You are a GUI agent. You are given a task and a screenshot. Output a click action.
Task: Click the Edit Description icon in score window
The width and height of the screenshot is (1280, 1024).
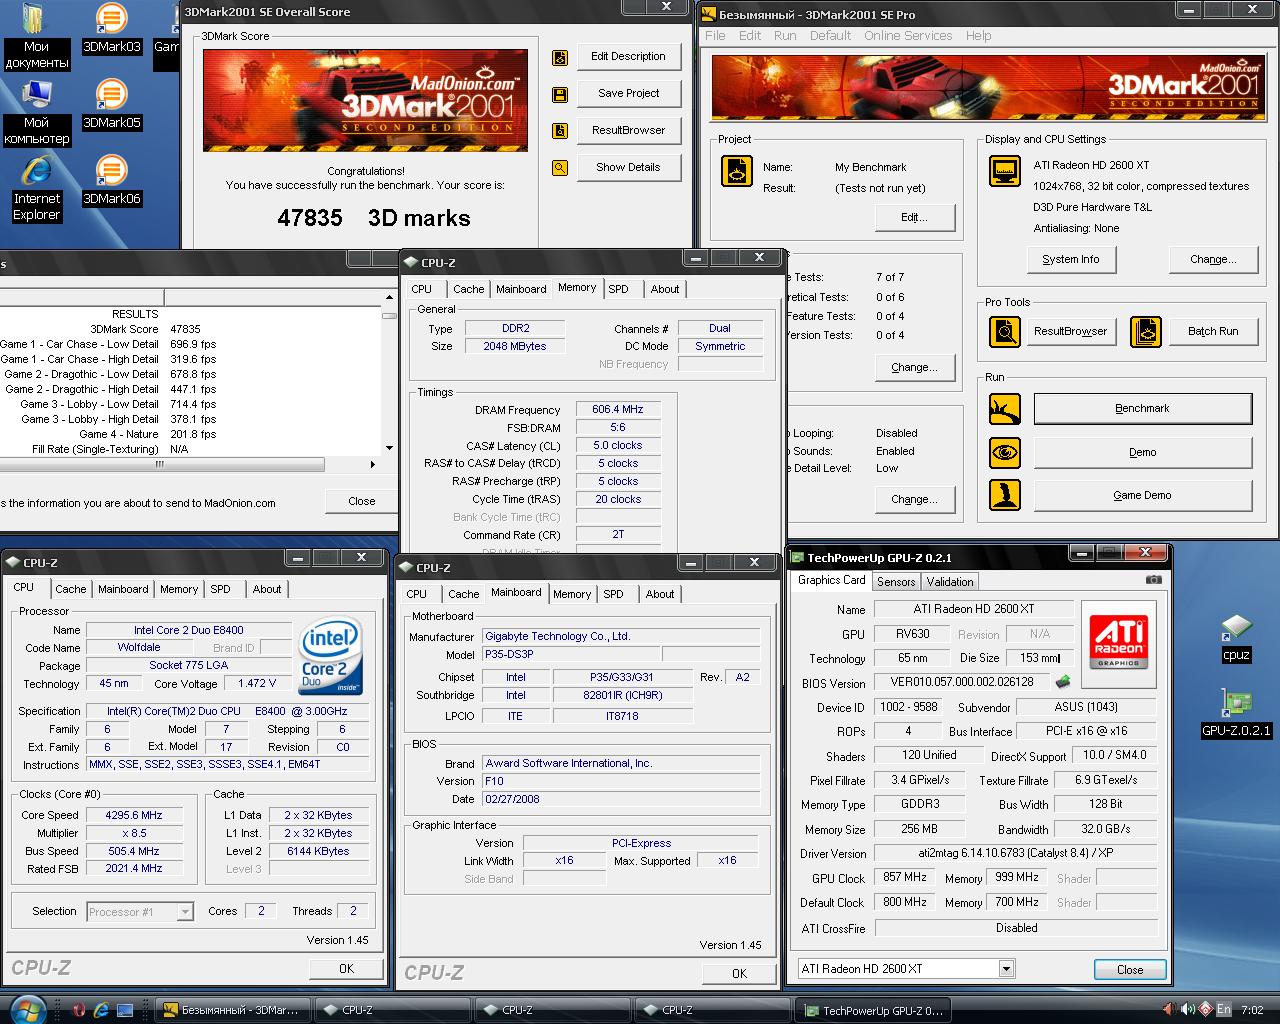tap(560, 57)
